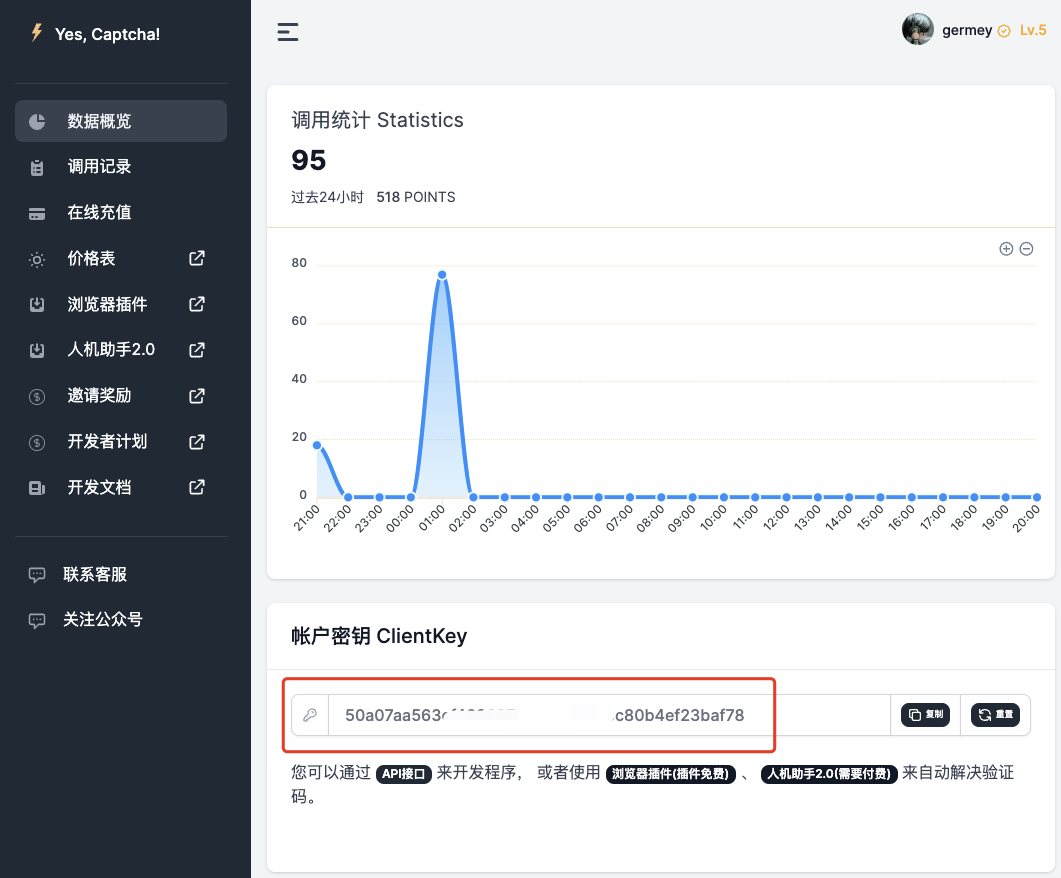Copy the ClientKey with 复制 button
1061x878 pixels.
click(x=926, y=714)
